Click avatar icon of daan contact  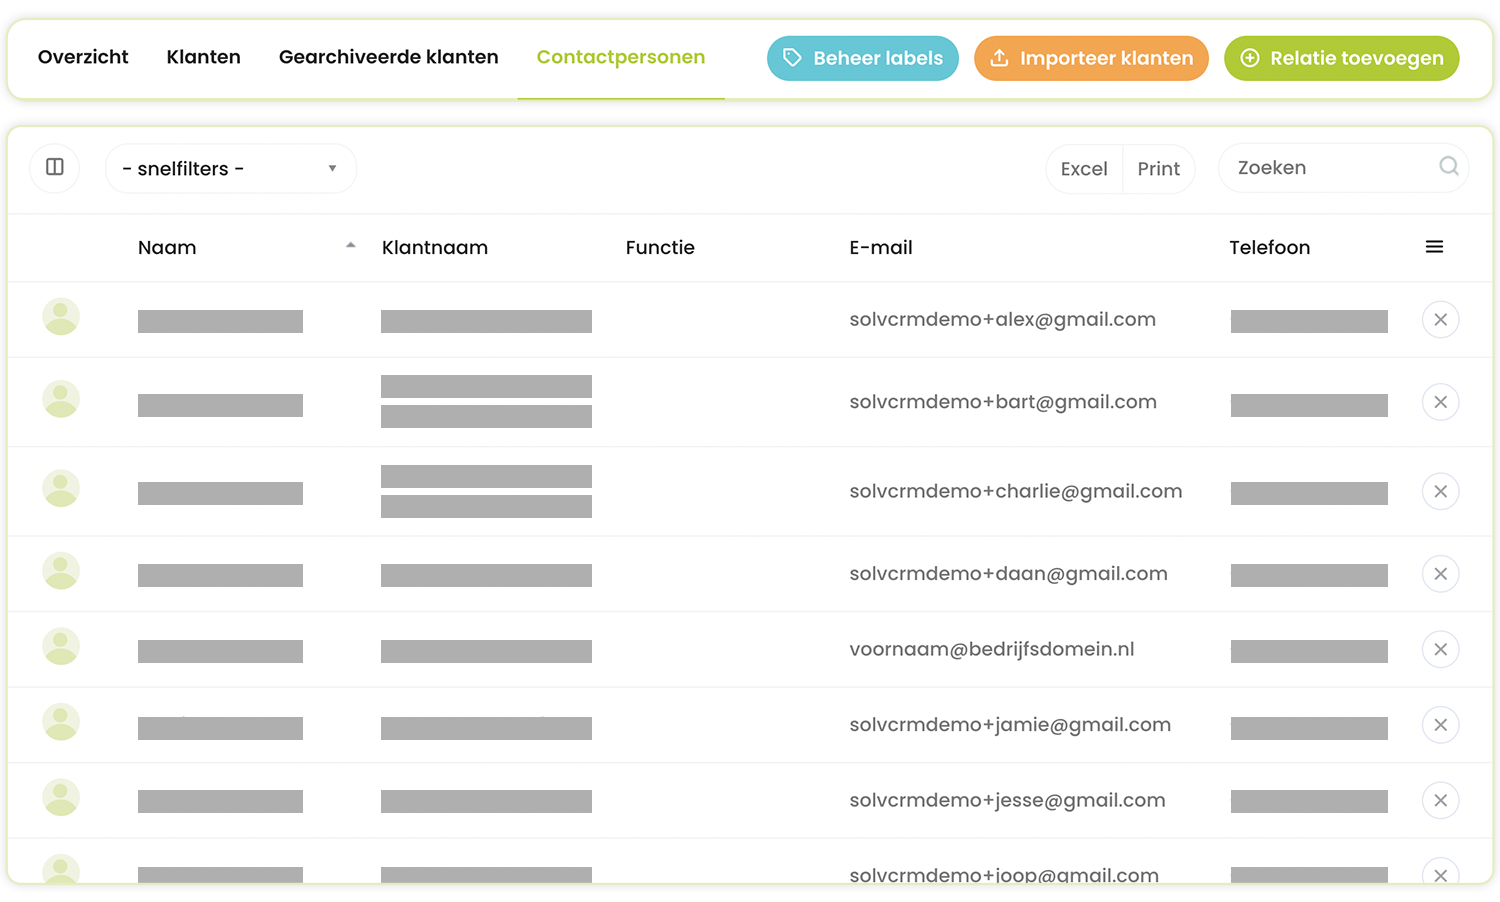click(x=61, y=572)
